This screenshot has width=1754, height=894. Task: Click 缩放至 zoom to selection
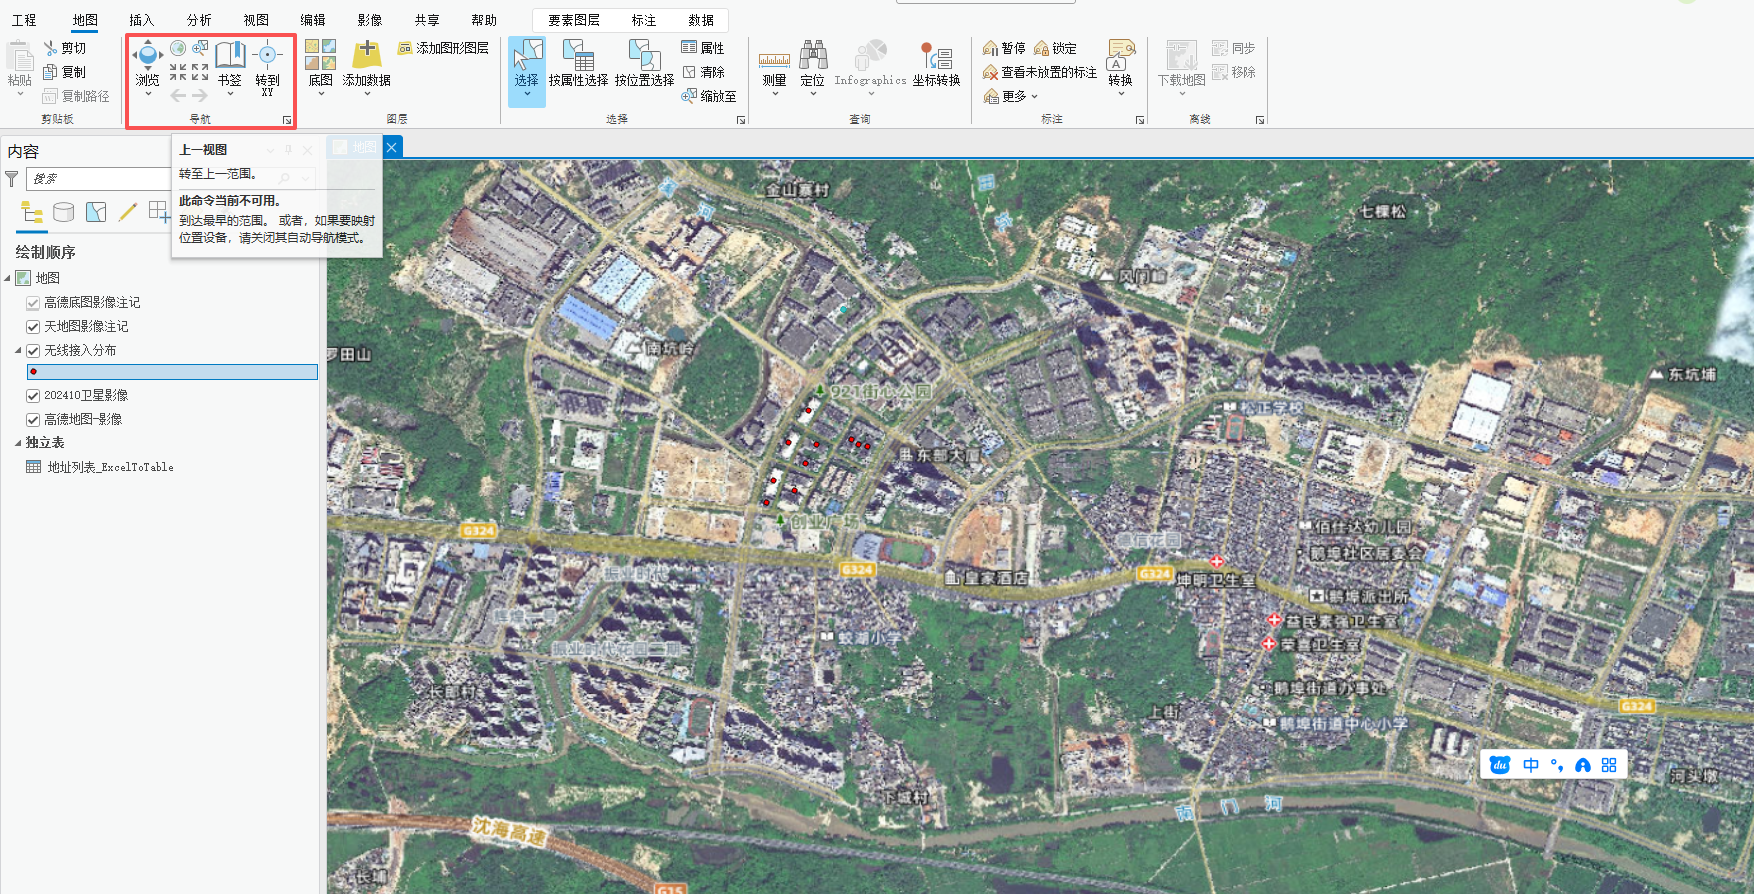709,96
